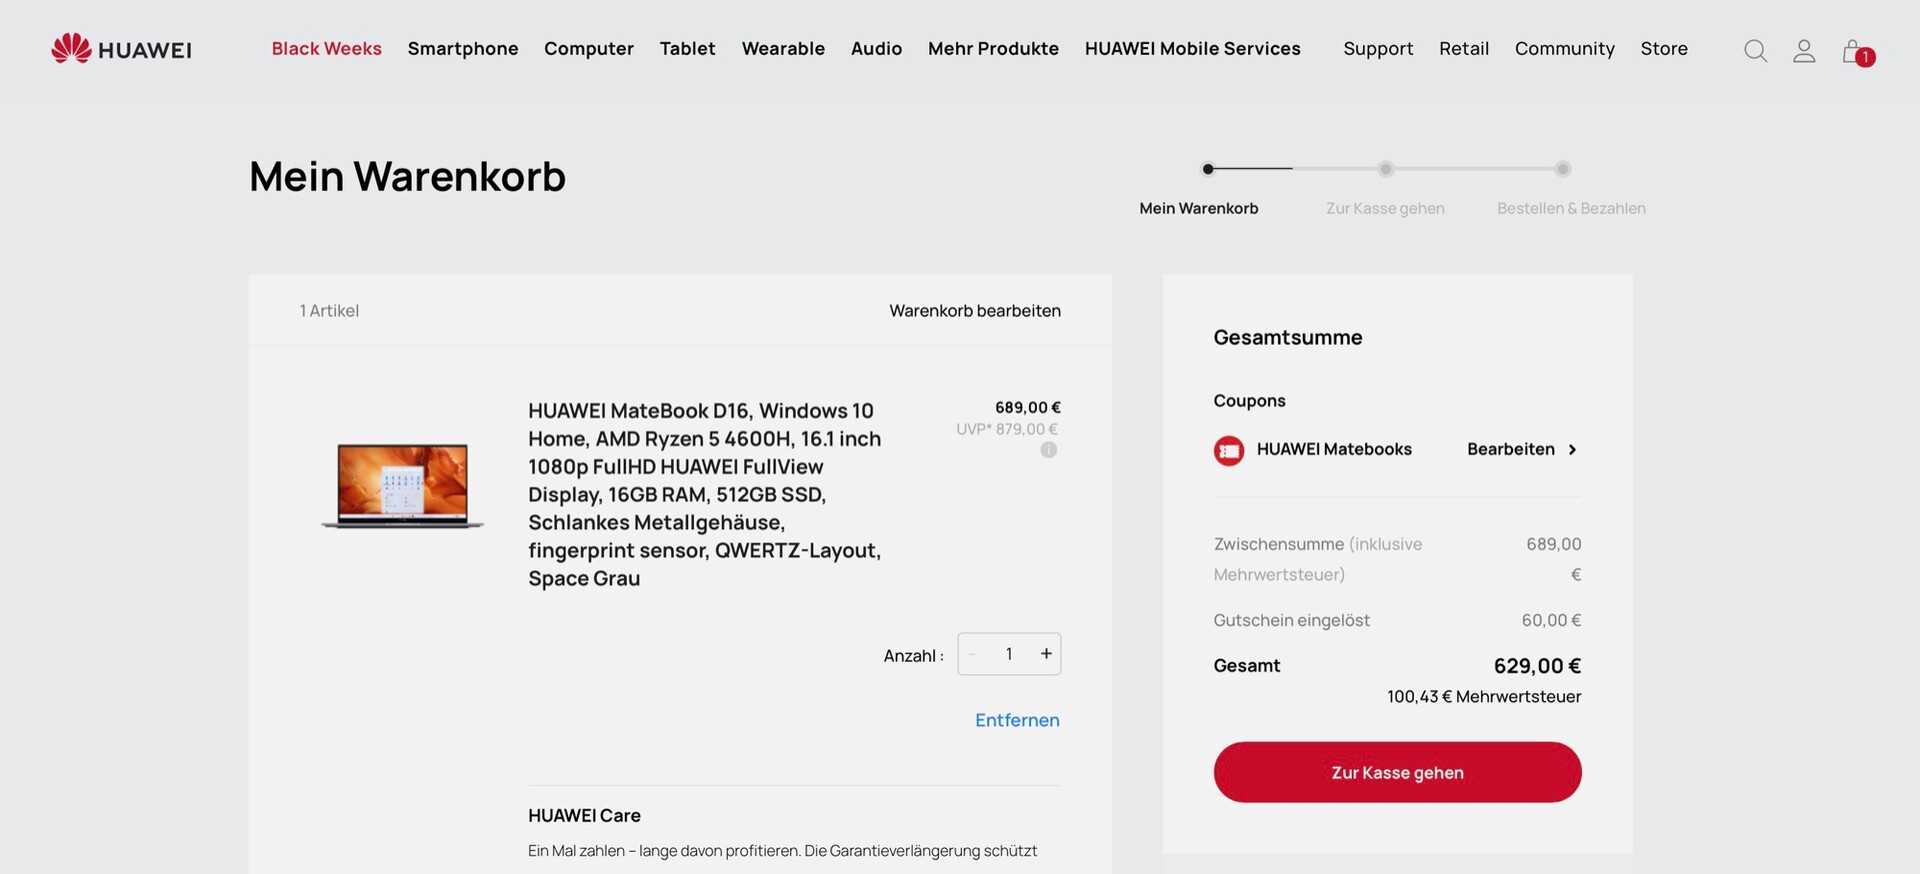Click the Huawei logo
1920x874 pixels.
pyautogui.click(x=121, y=49)
